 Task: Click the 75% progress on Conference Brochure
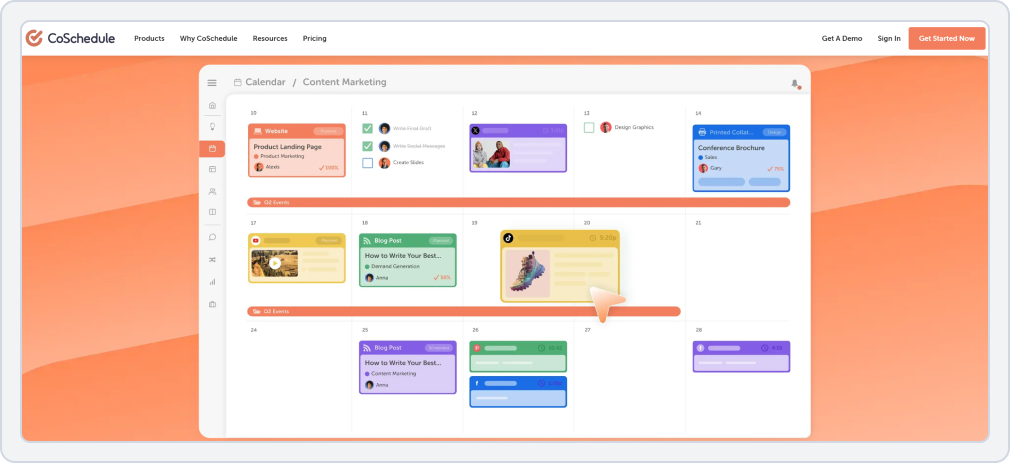pyautogui.click(x=775, y=169)
